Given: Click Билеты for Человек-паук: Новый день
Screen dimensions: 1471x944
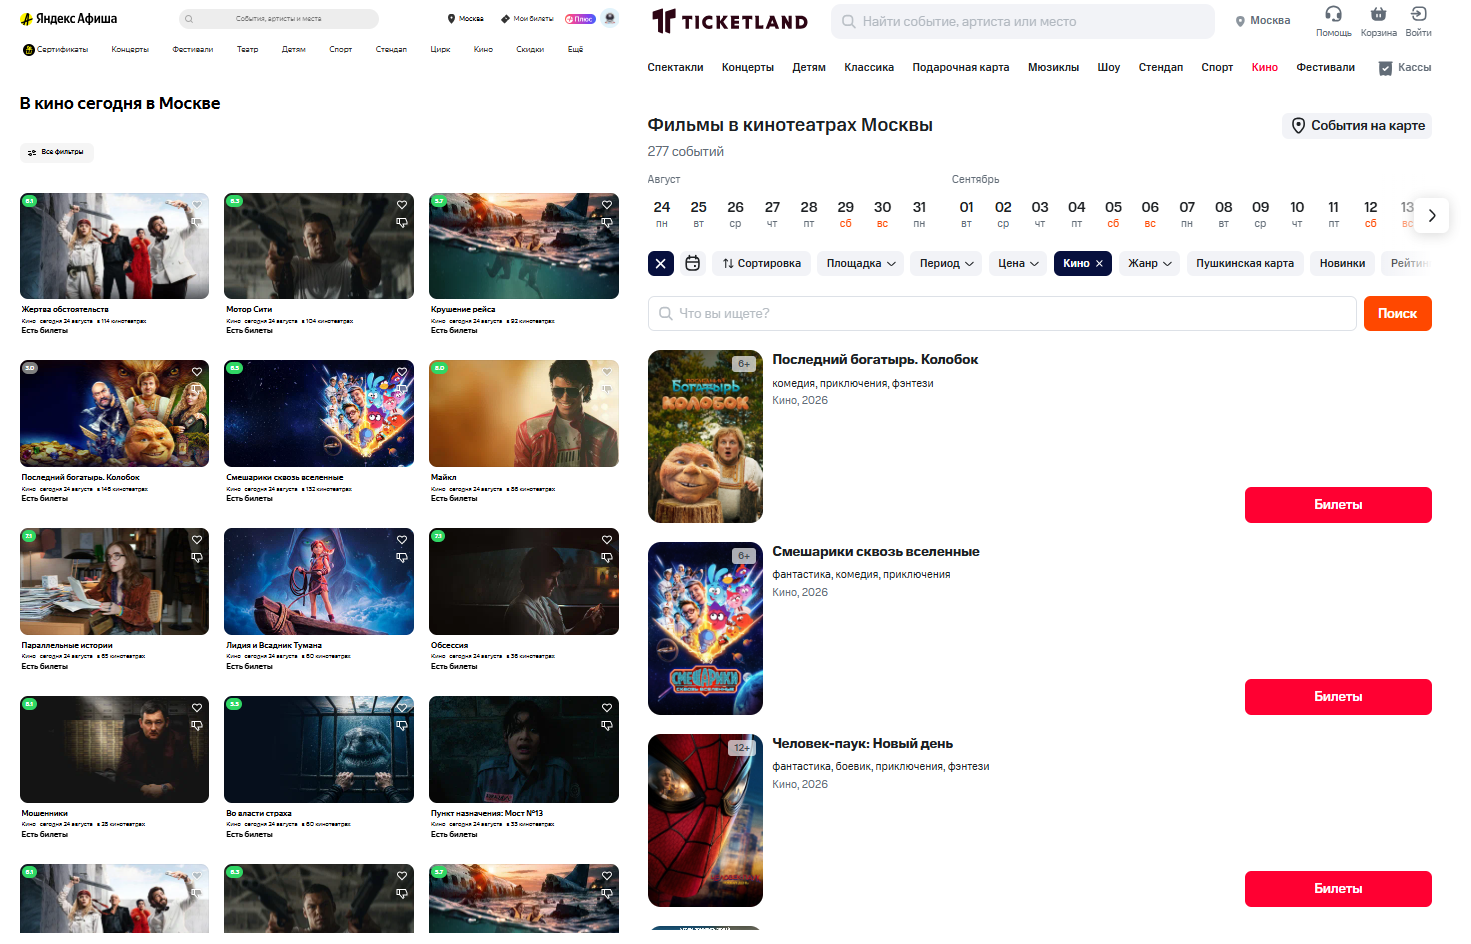Looking at the screenshot, I should click(1338, 889).
